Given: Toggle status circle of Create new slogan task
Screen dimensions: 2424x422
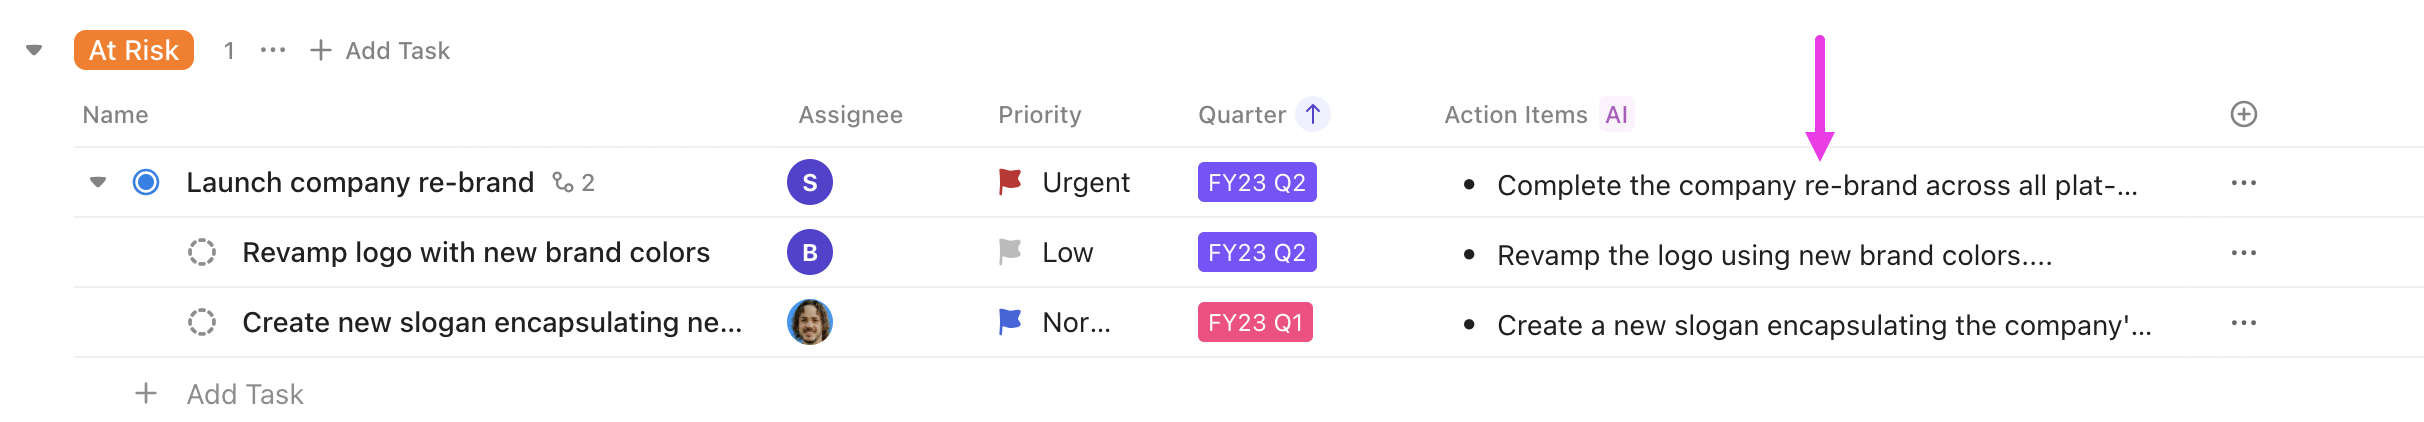Looking at the screenshot, I should click(x=202, y=322).
